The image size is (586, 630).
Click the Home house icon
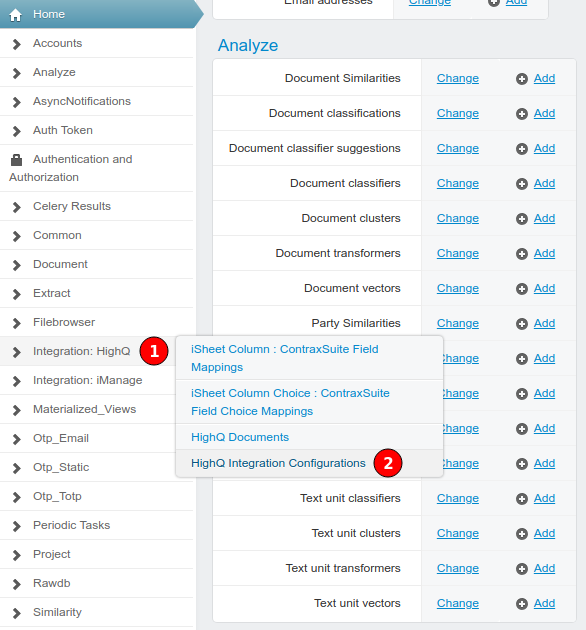pos(15,15)
